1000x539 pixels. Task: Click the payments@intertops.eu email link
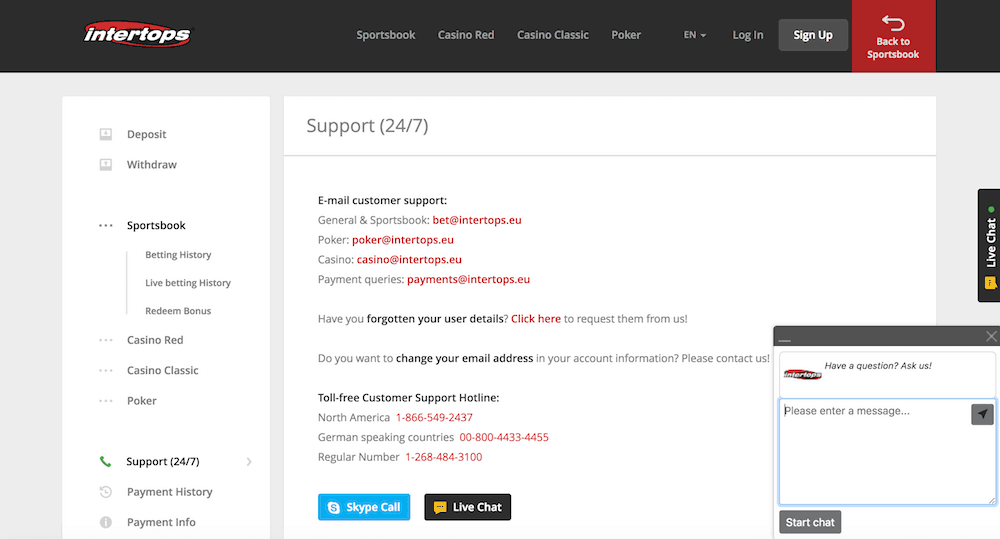click(x=469, y=279)
